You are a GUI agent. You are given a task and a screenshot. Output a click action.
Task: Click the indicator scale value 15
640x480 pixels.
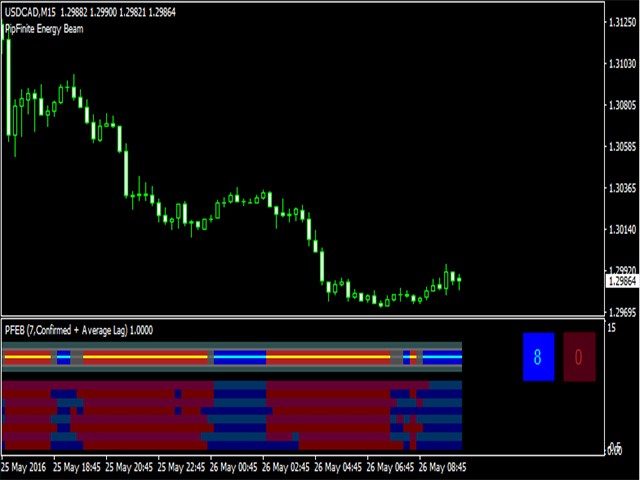(x=612, y=328)
